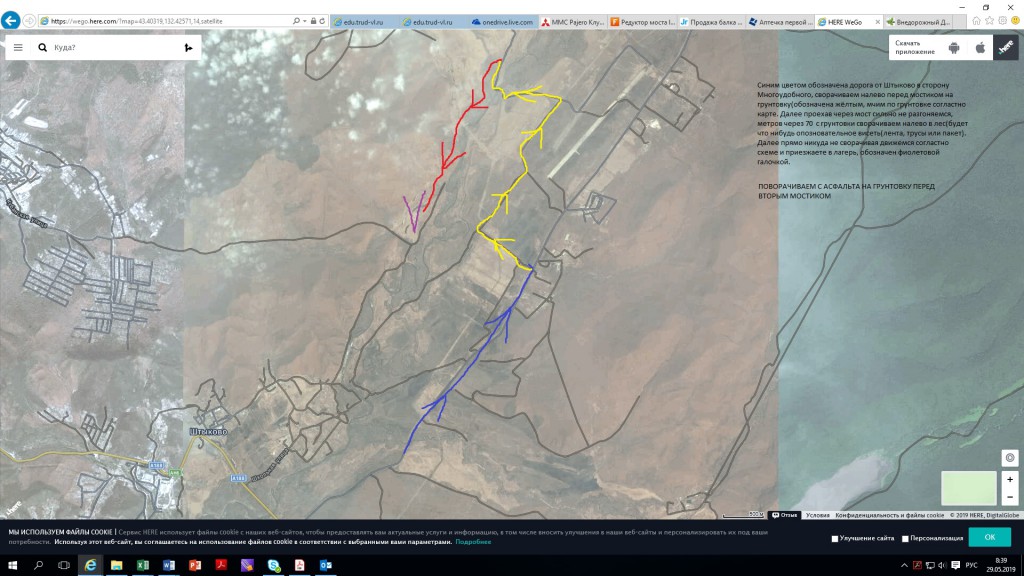This screenshot has height=576, width=1024.
Task: Zoom out the map with minus button
Action: (1010, 497)
